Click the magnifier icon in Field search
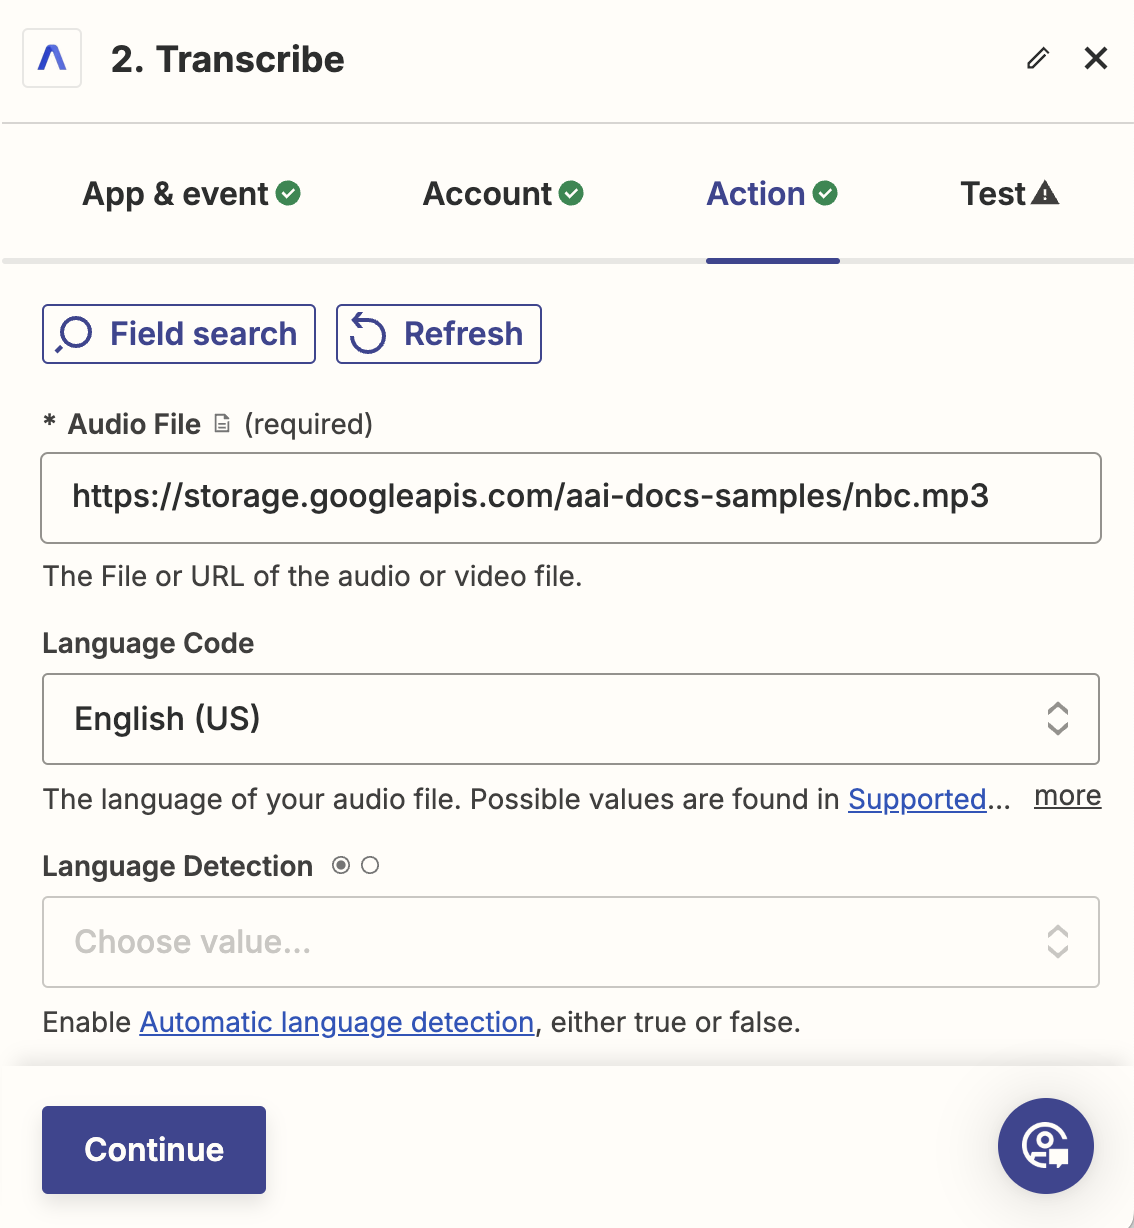The height and width of the screenshot is (1228, 1134). [x=73, y=333]
